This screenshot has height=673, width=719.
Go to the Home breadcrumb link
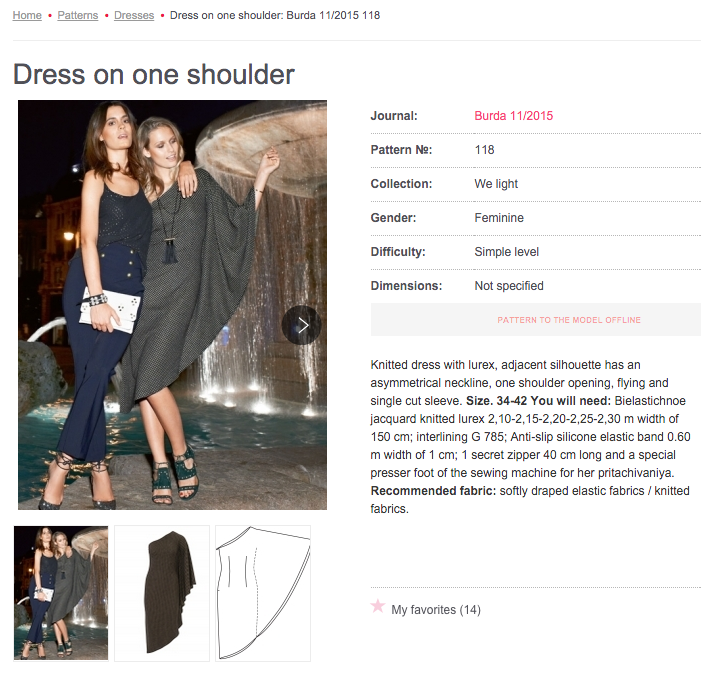click(x=27, y=15)
